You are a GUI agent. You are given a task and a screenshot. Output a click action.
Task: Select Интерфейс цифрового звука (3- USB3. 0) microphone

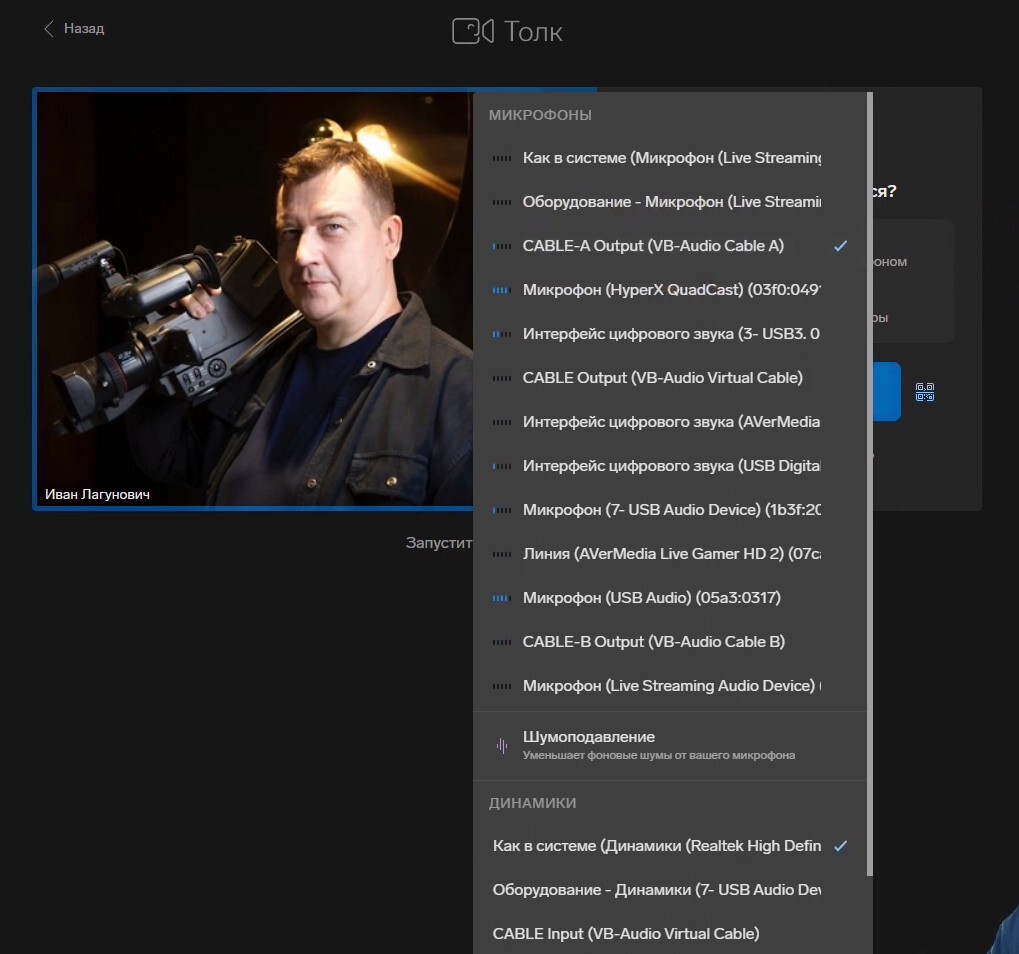point(670,334)
